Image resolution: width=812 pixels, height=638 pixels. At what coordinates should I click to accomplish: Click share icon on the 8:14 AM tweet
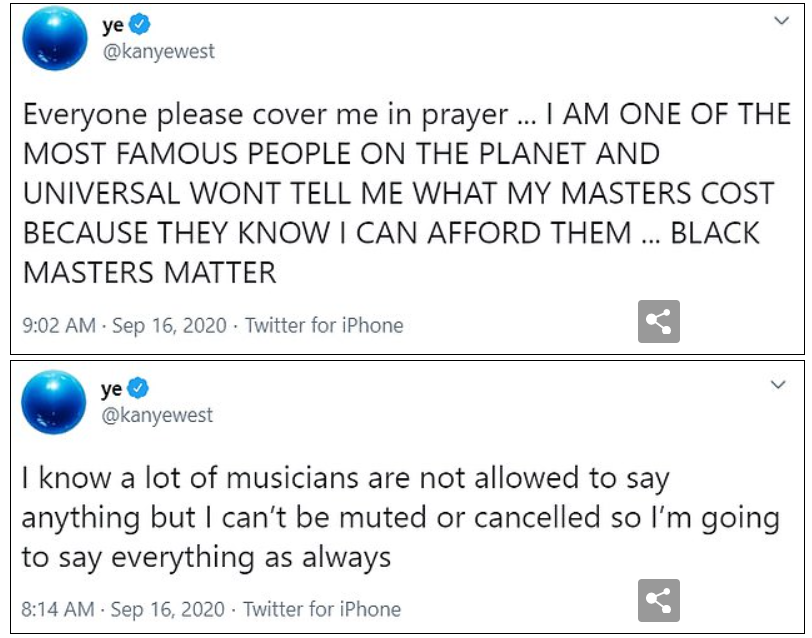pos(659,601)
